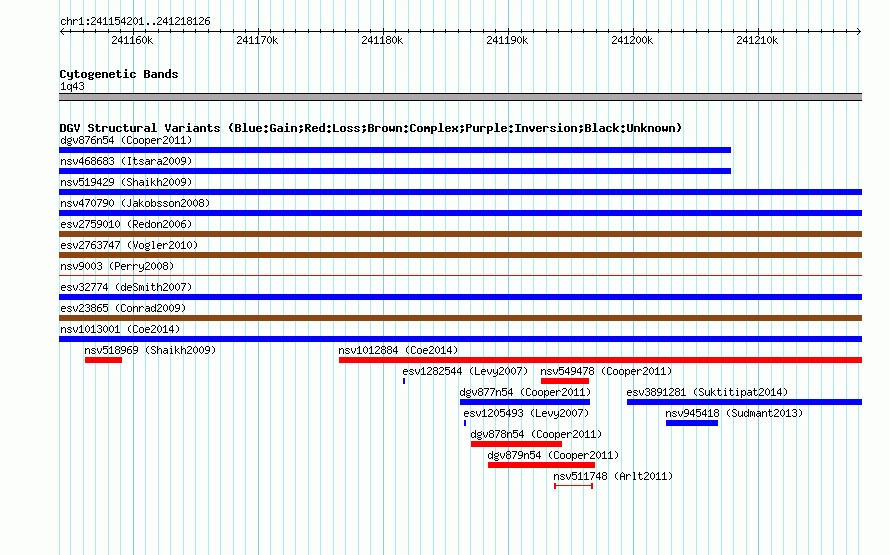Open nsv1013001 (Coe2014) label
The width and height of the screenshot is (890, 555).
[x=120, y=329]
